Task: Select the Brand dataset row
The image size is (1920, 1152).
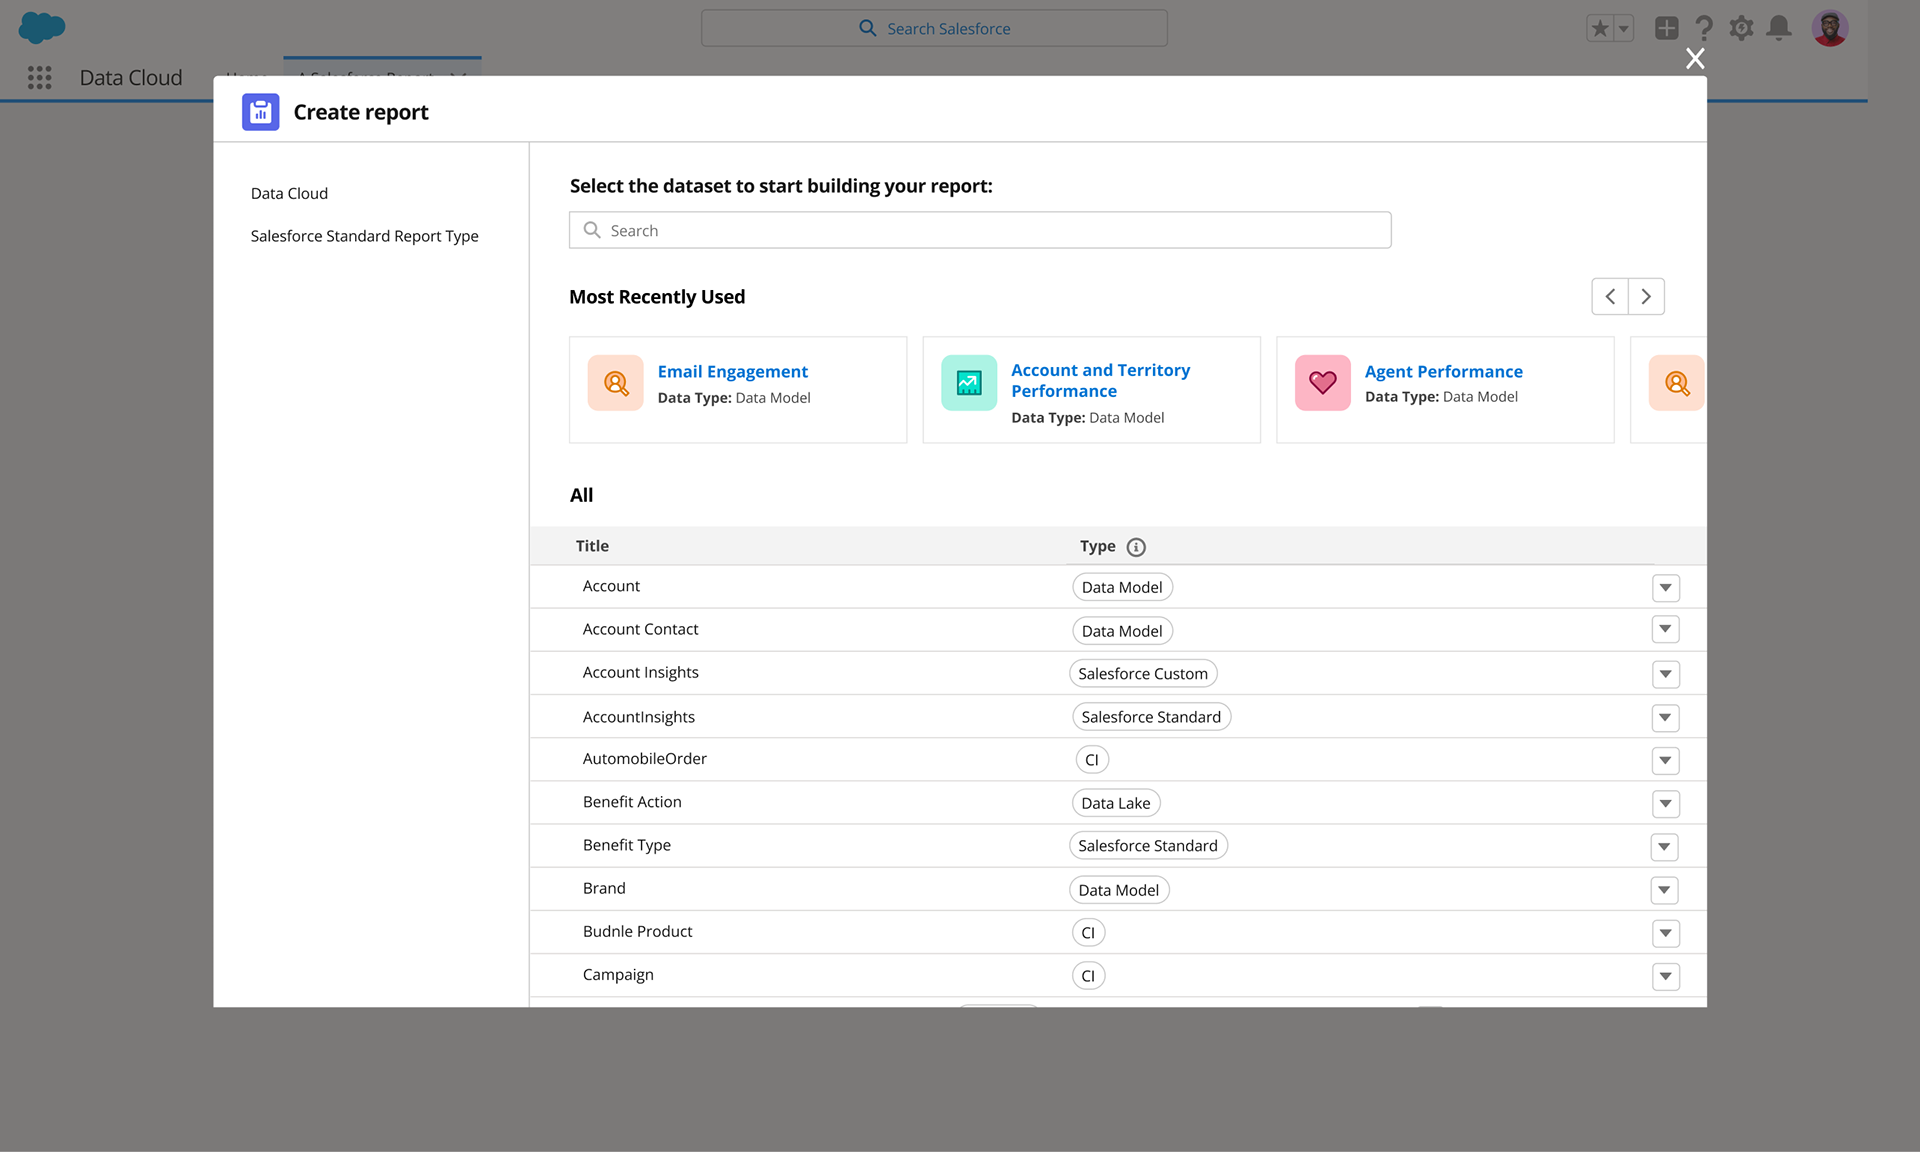Action: [x=1118, y=889]
